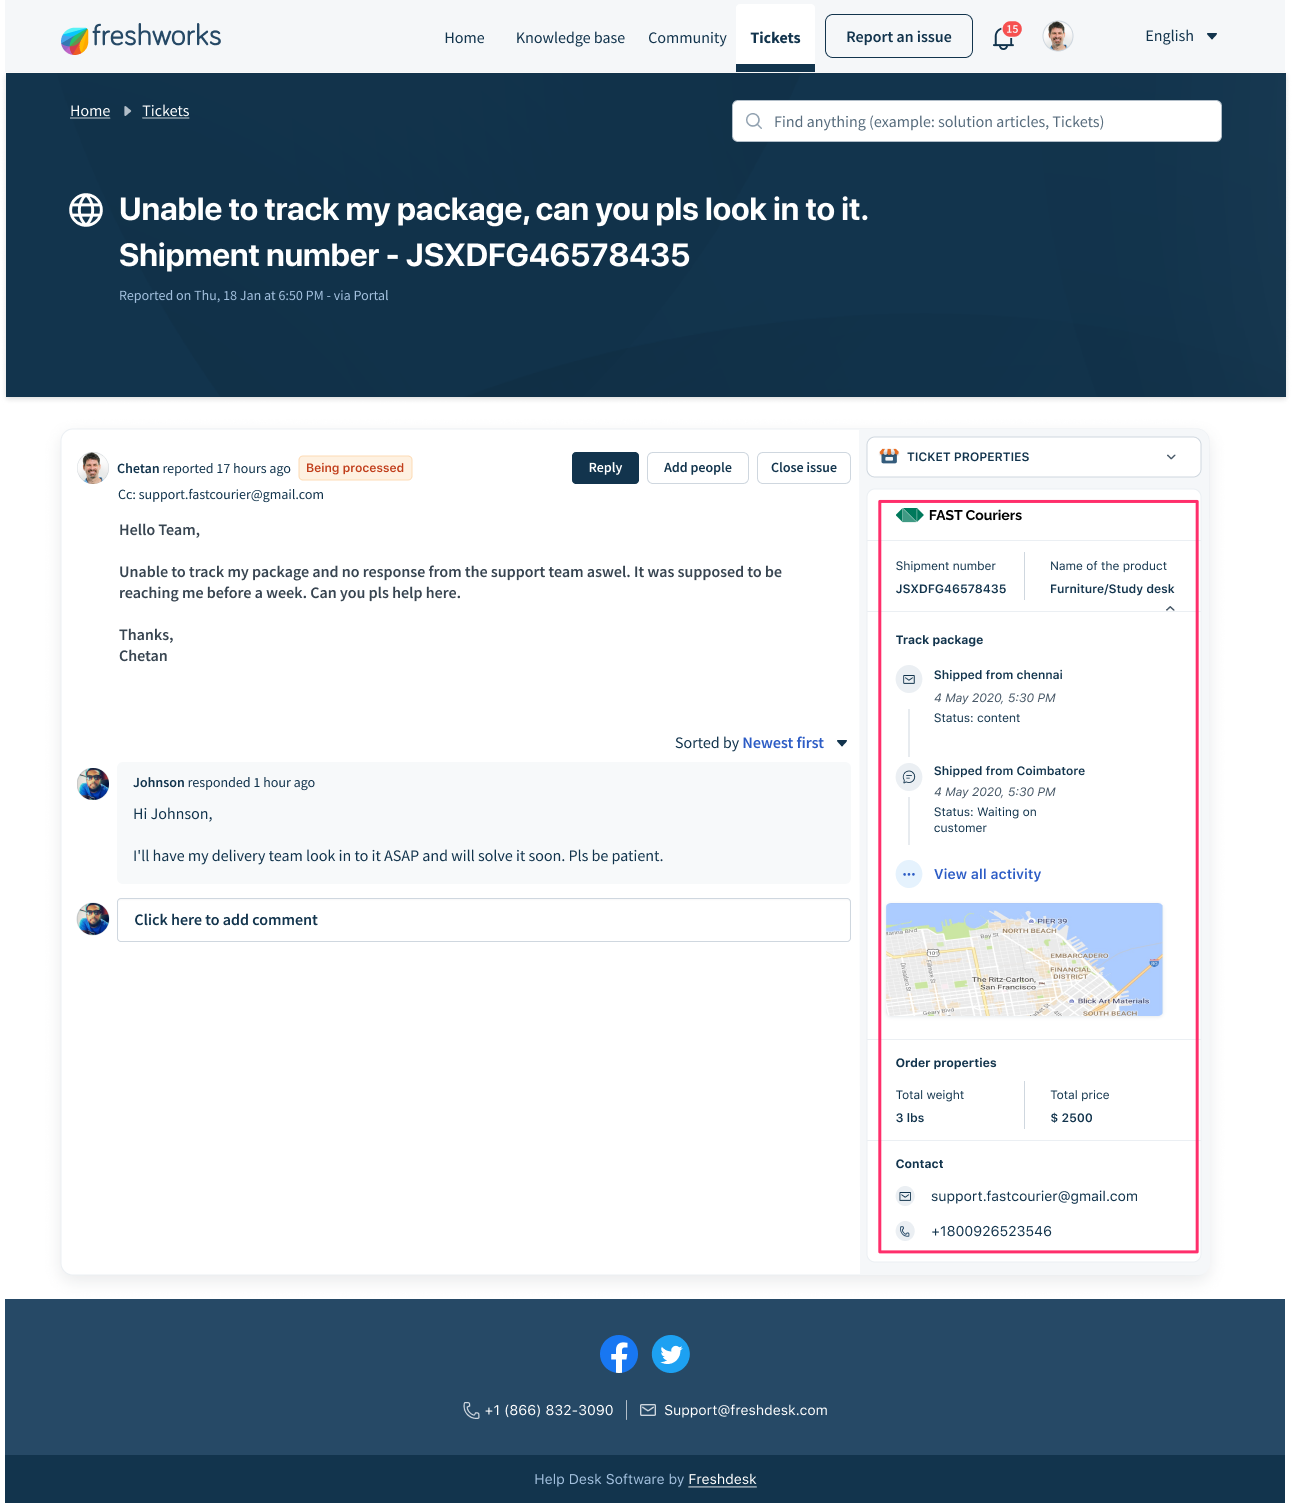
Task: Click the +1 (866) 832-3090 footer number
Action: [x=549, y=1410]
